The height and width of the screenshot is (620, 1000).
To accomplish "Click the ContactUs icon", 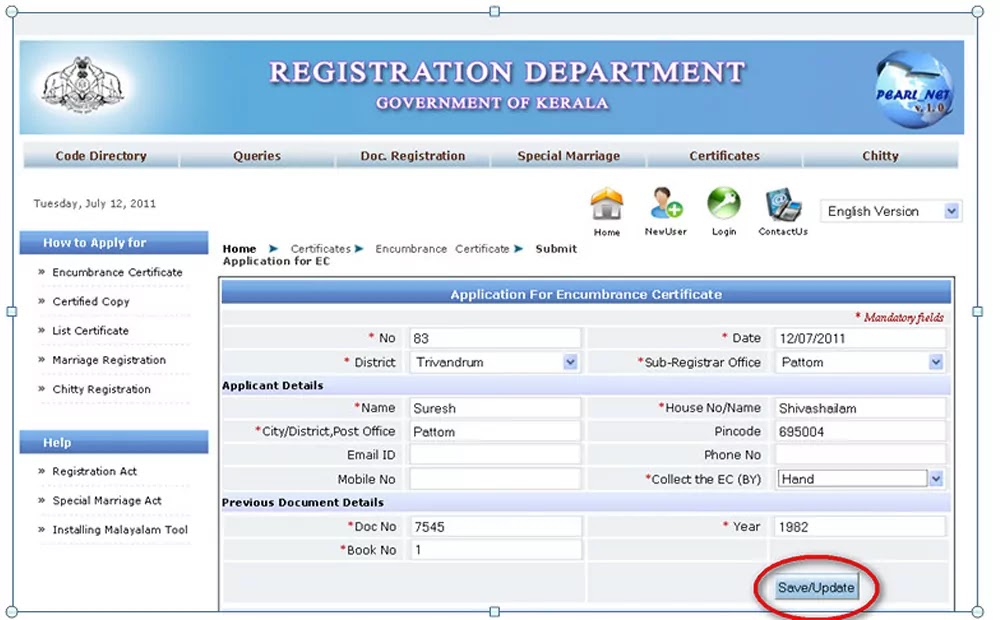I will click(x=781, y=207).
